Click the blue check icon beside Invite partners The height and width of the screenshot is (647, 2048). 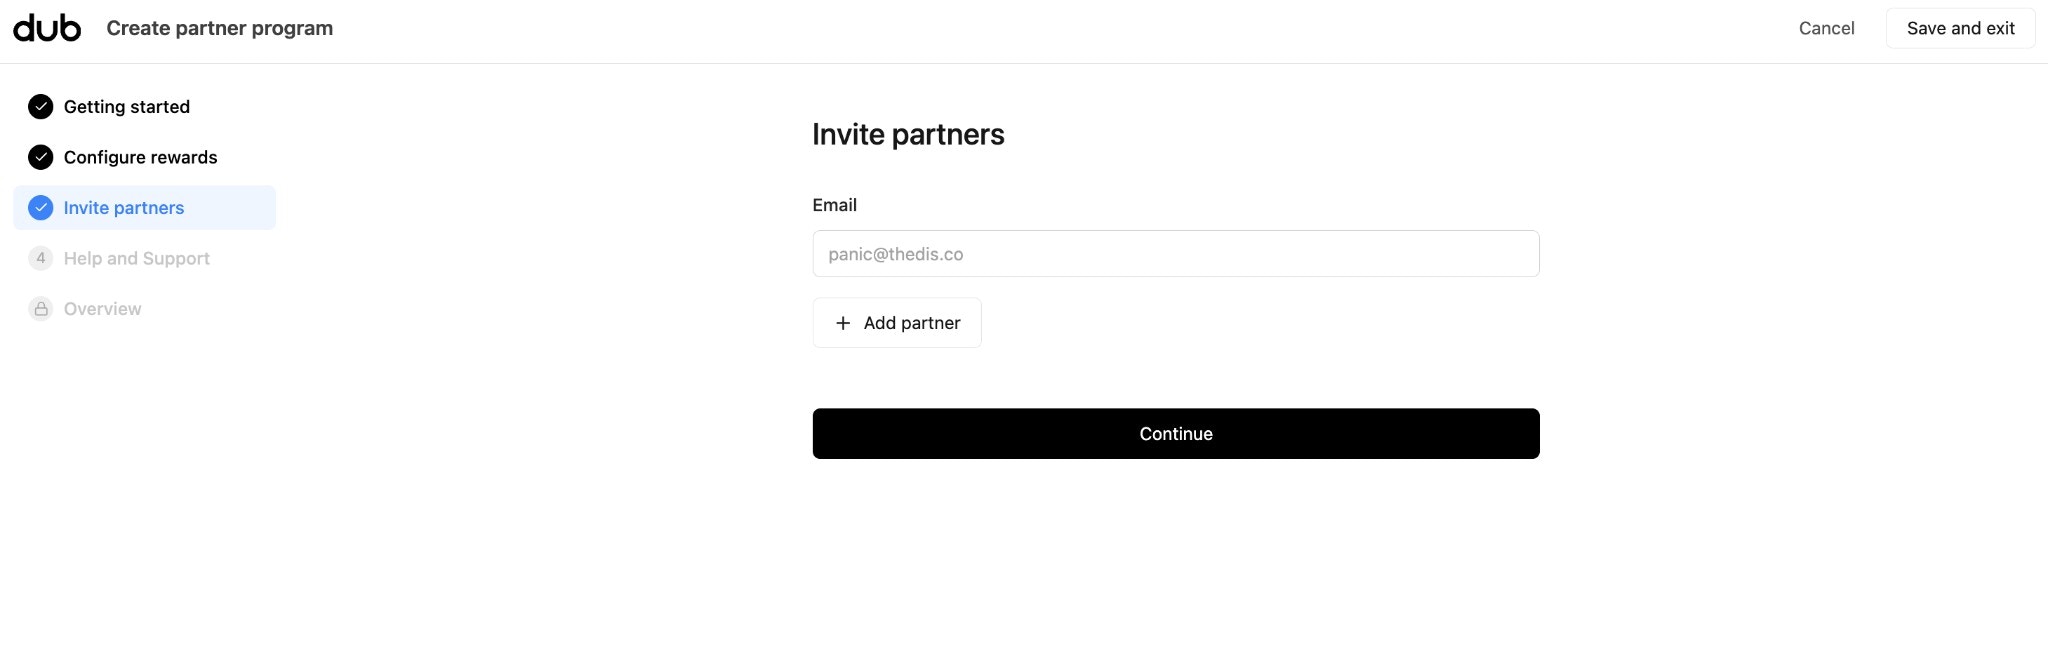pos(40,207)
